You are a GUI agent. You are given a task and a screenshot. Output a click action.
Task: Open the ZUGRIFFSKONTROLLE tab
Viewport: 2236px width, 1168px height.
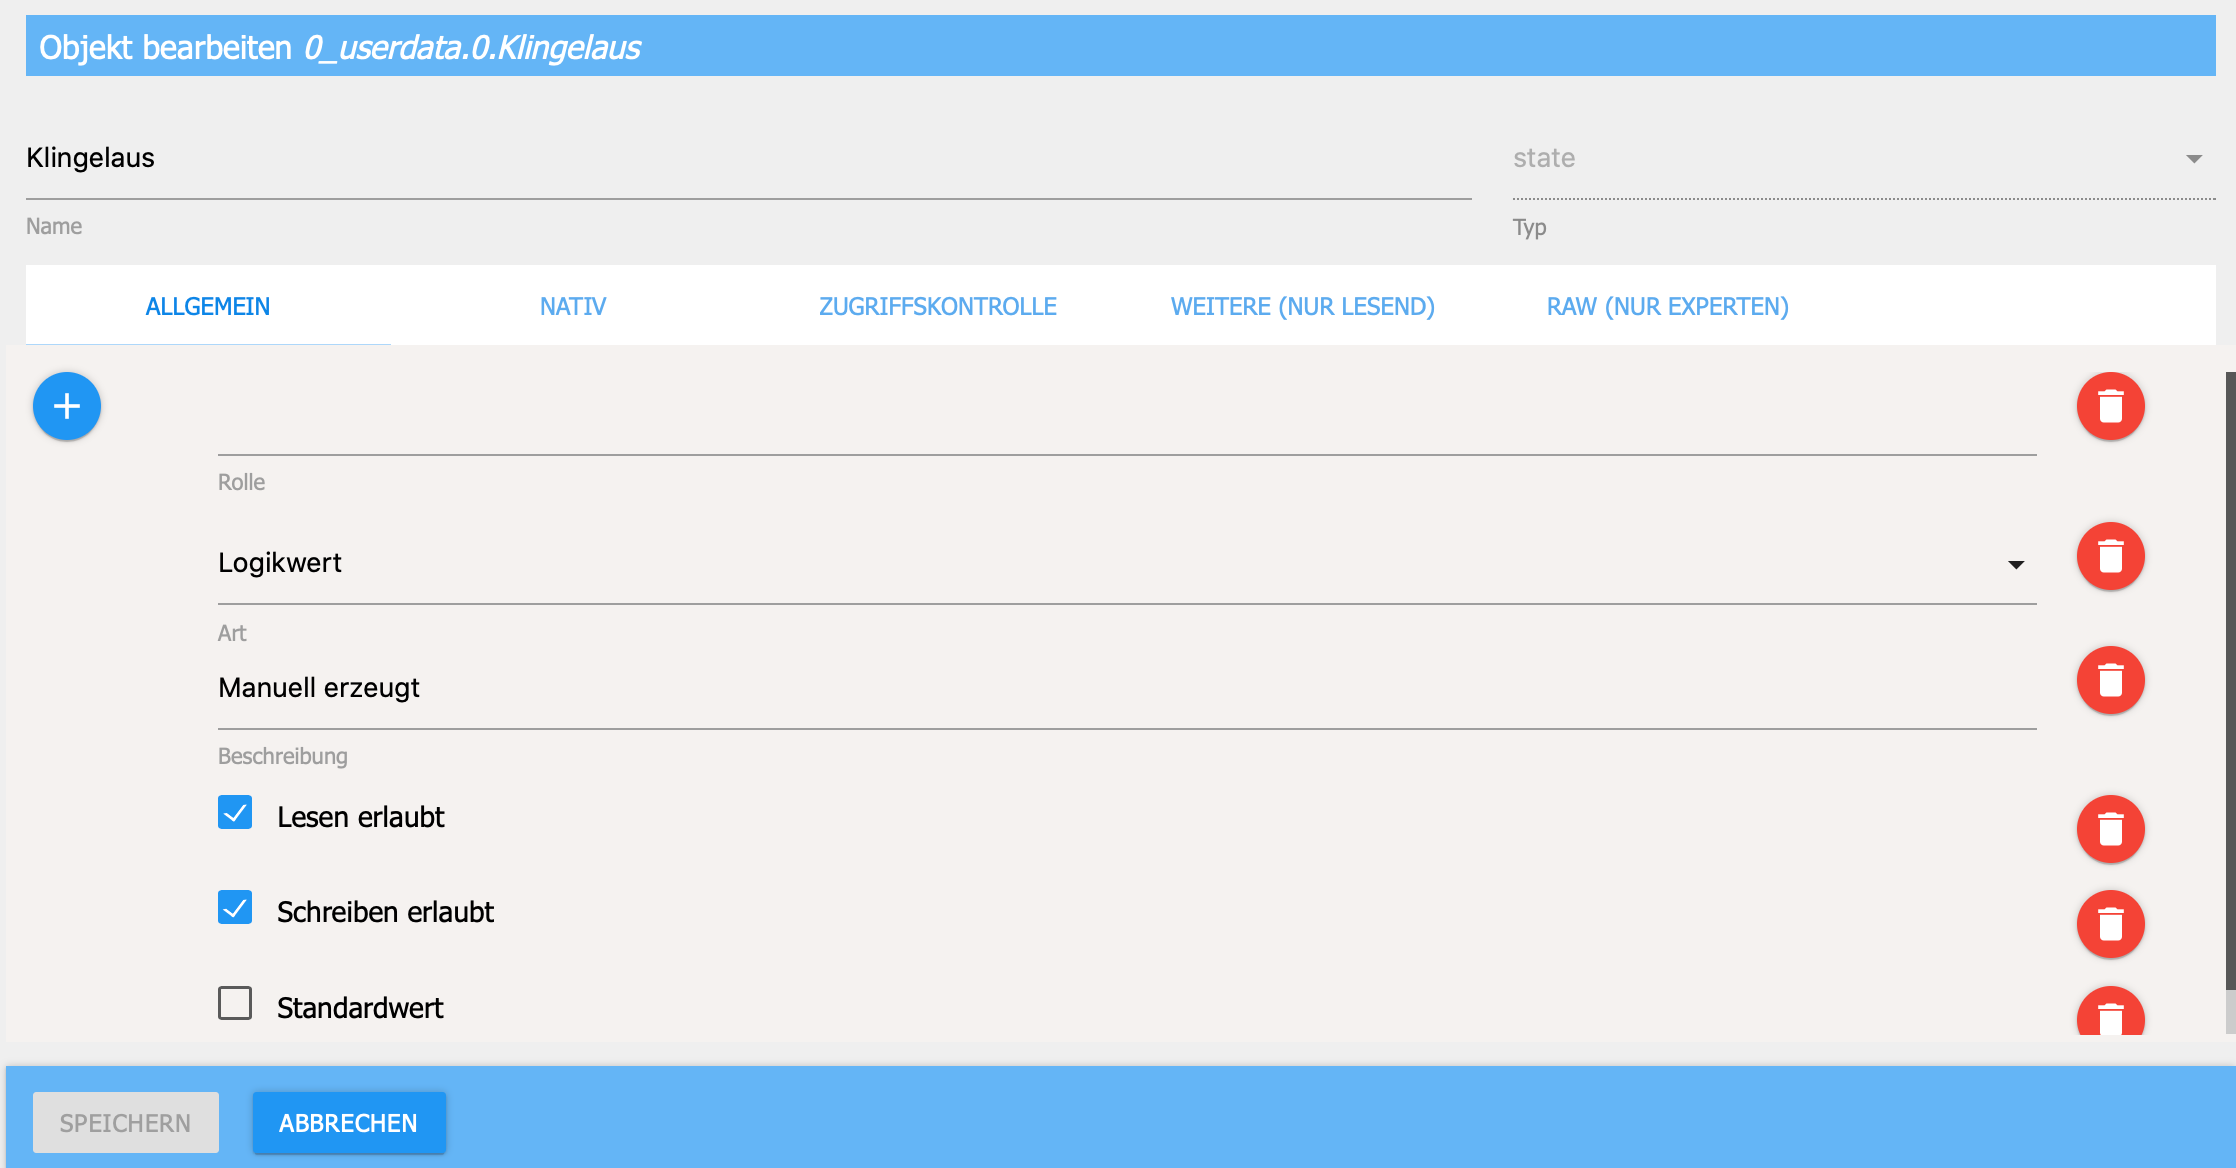[937, 306]
